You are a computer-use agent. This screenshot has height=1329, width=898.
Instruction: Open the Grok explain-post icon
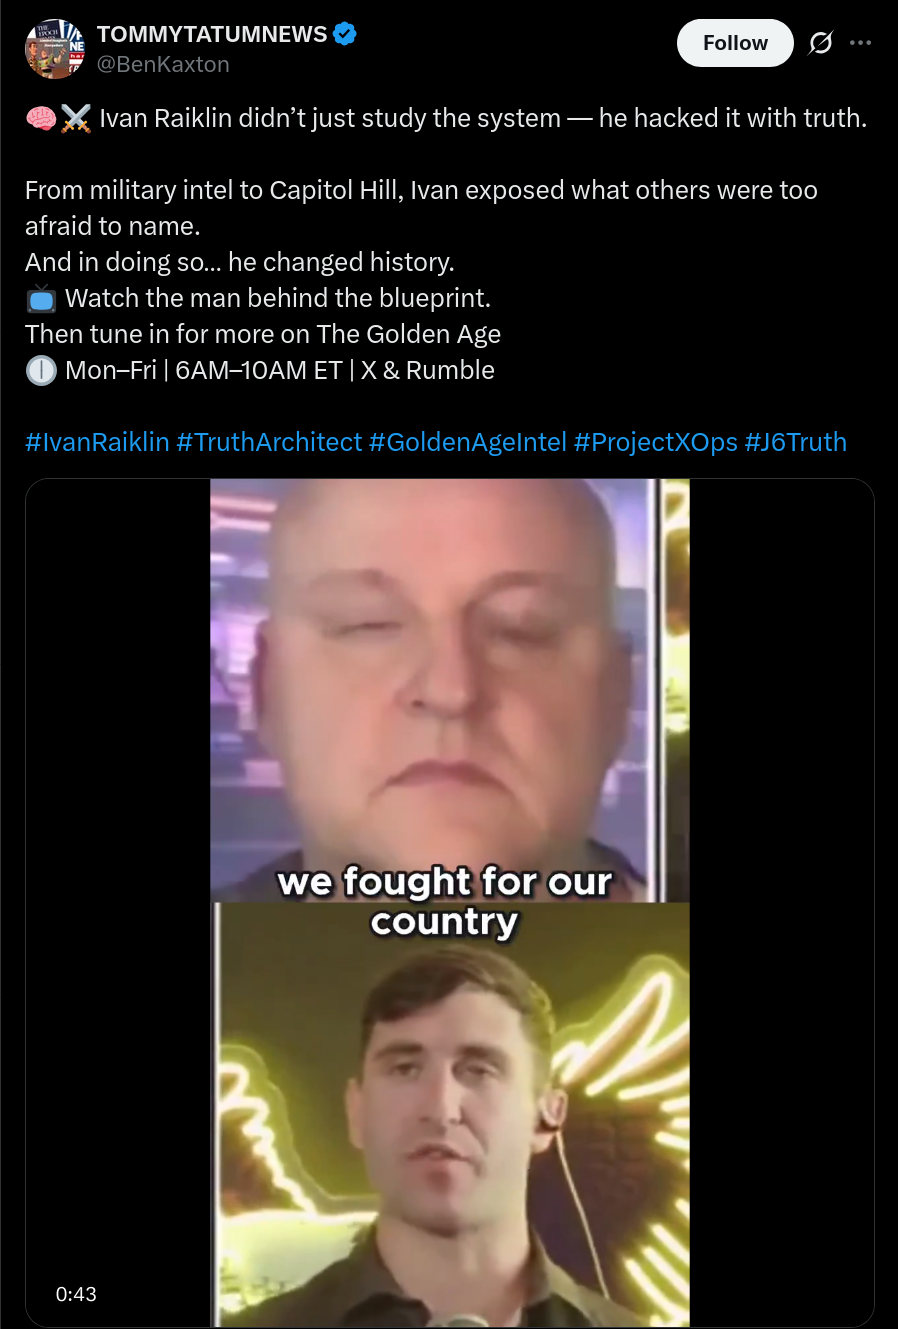click(x=821, y=43)
